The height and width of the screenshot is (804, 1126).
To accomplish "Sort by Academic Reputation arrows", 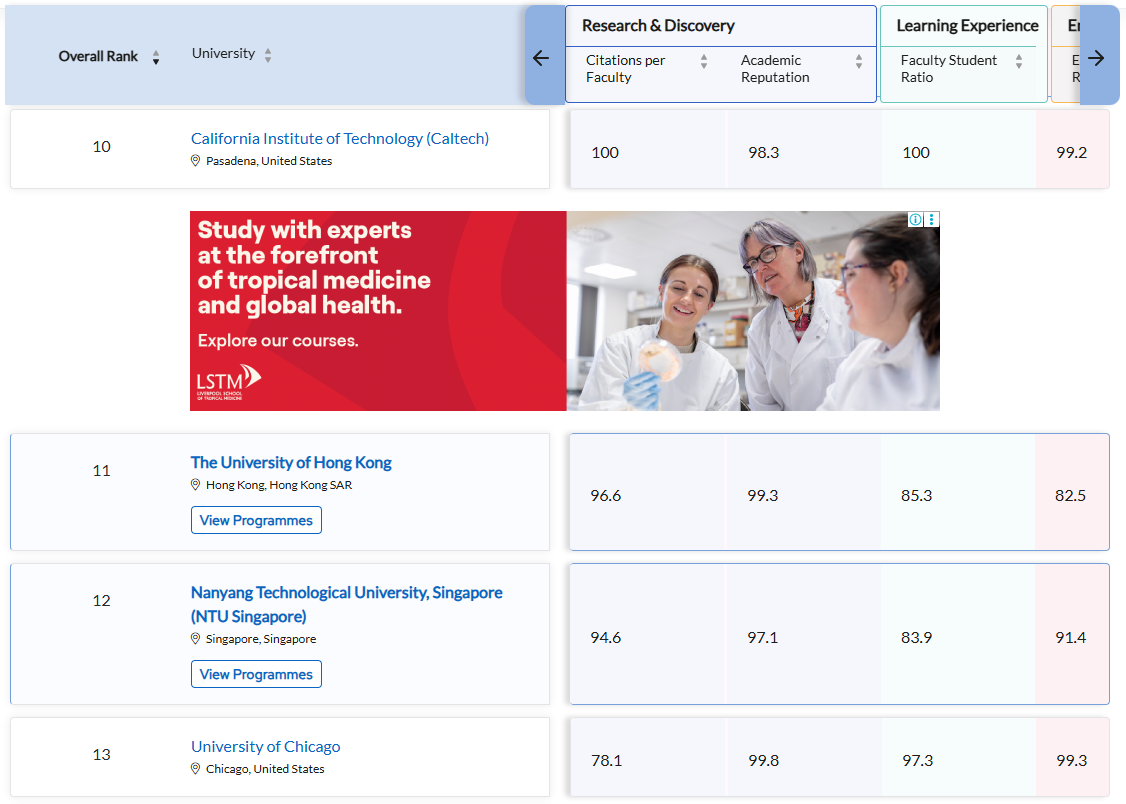I will [x=859, y=61].
